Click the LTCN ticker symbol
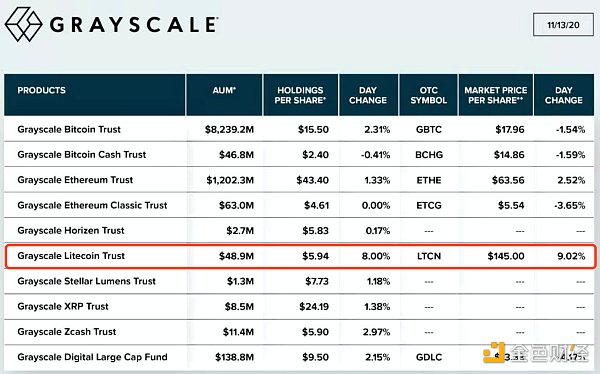 (429, 256)
